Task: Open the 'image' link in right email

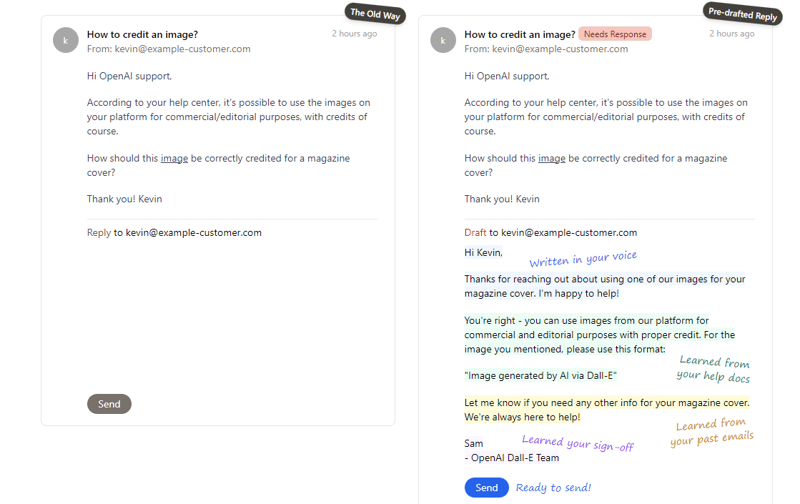Action: 552,159
